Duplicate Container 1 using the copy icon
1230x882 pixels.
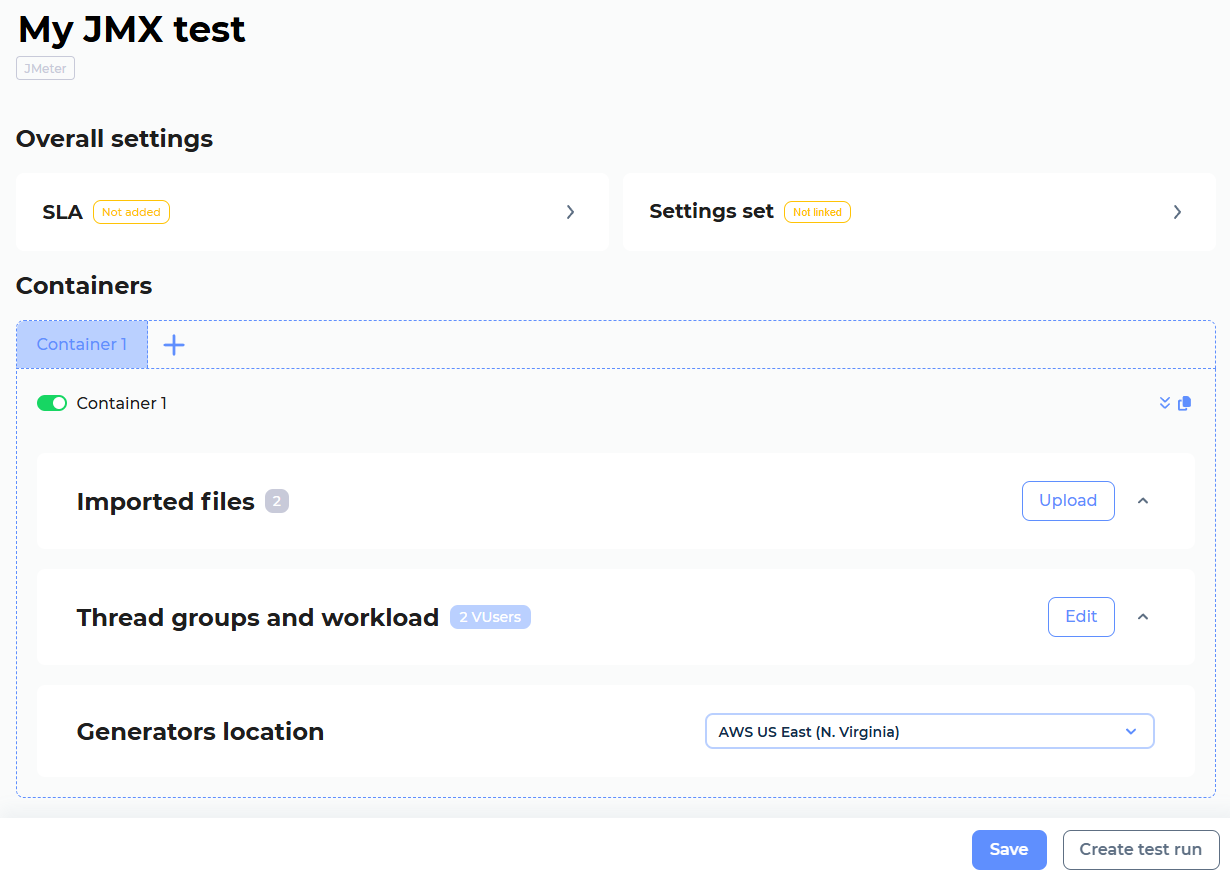point(1185,403)
